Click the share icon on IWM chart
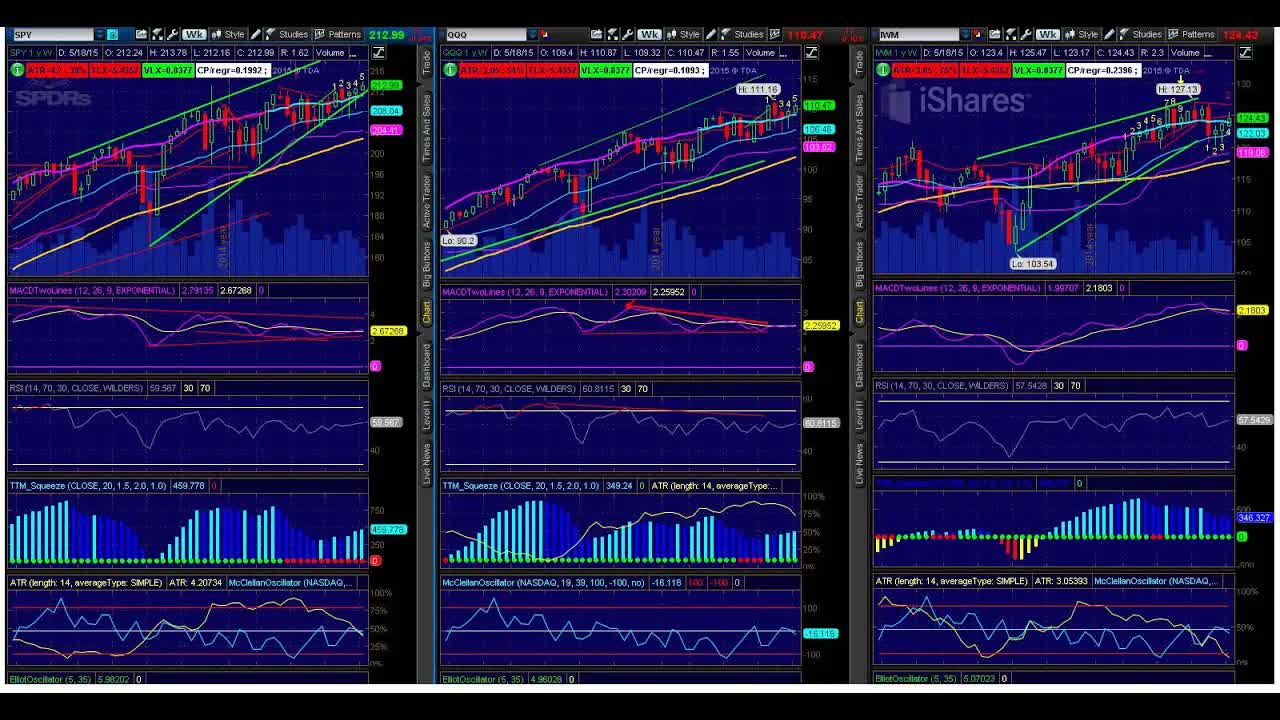1280x720 pixels. pos(994,34)
